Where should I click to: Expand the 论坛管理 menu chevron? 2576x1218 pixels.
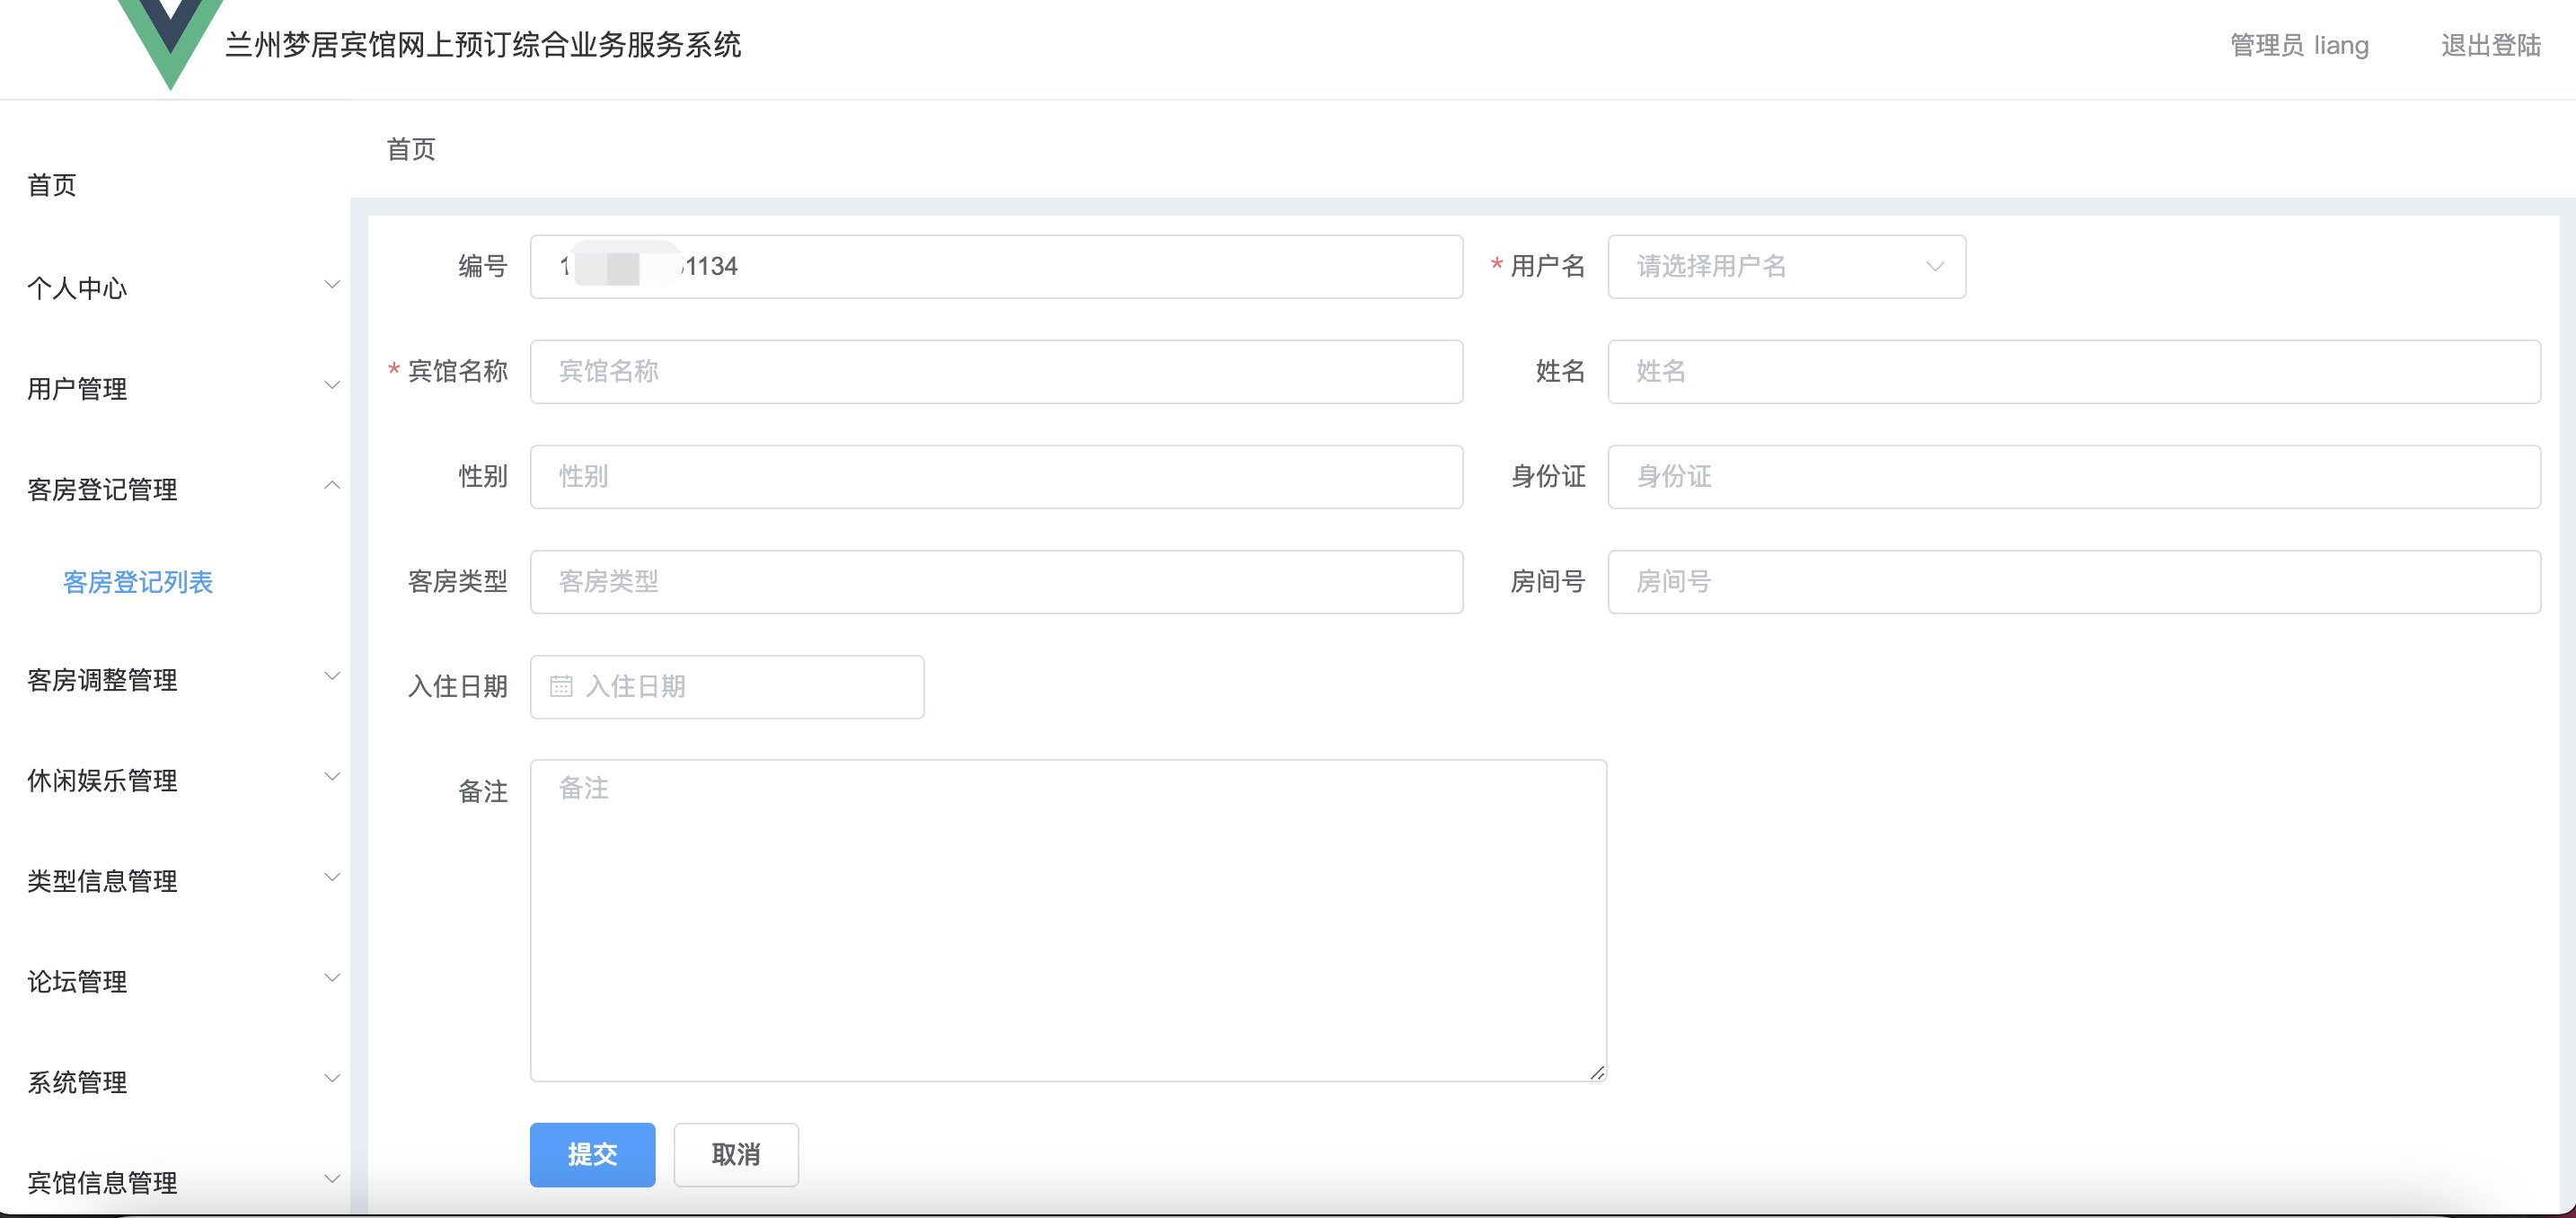[332, 978]
